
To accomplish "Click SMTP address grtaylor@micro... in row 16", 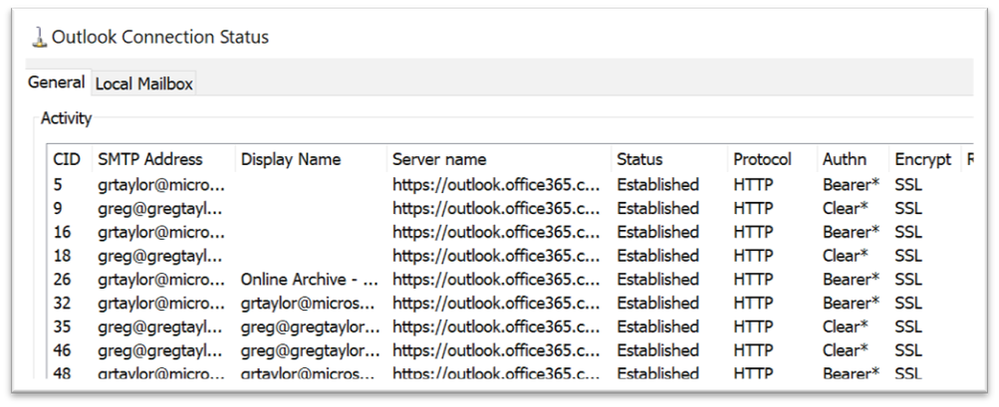I will tap(161, 232).
